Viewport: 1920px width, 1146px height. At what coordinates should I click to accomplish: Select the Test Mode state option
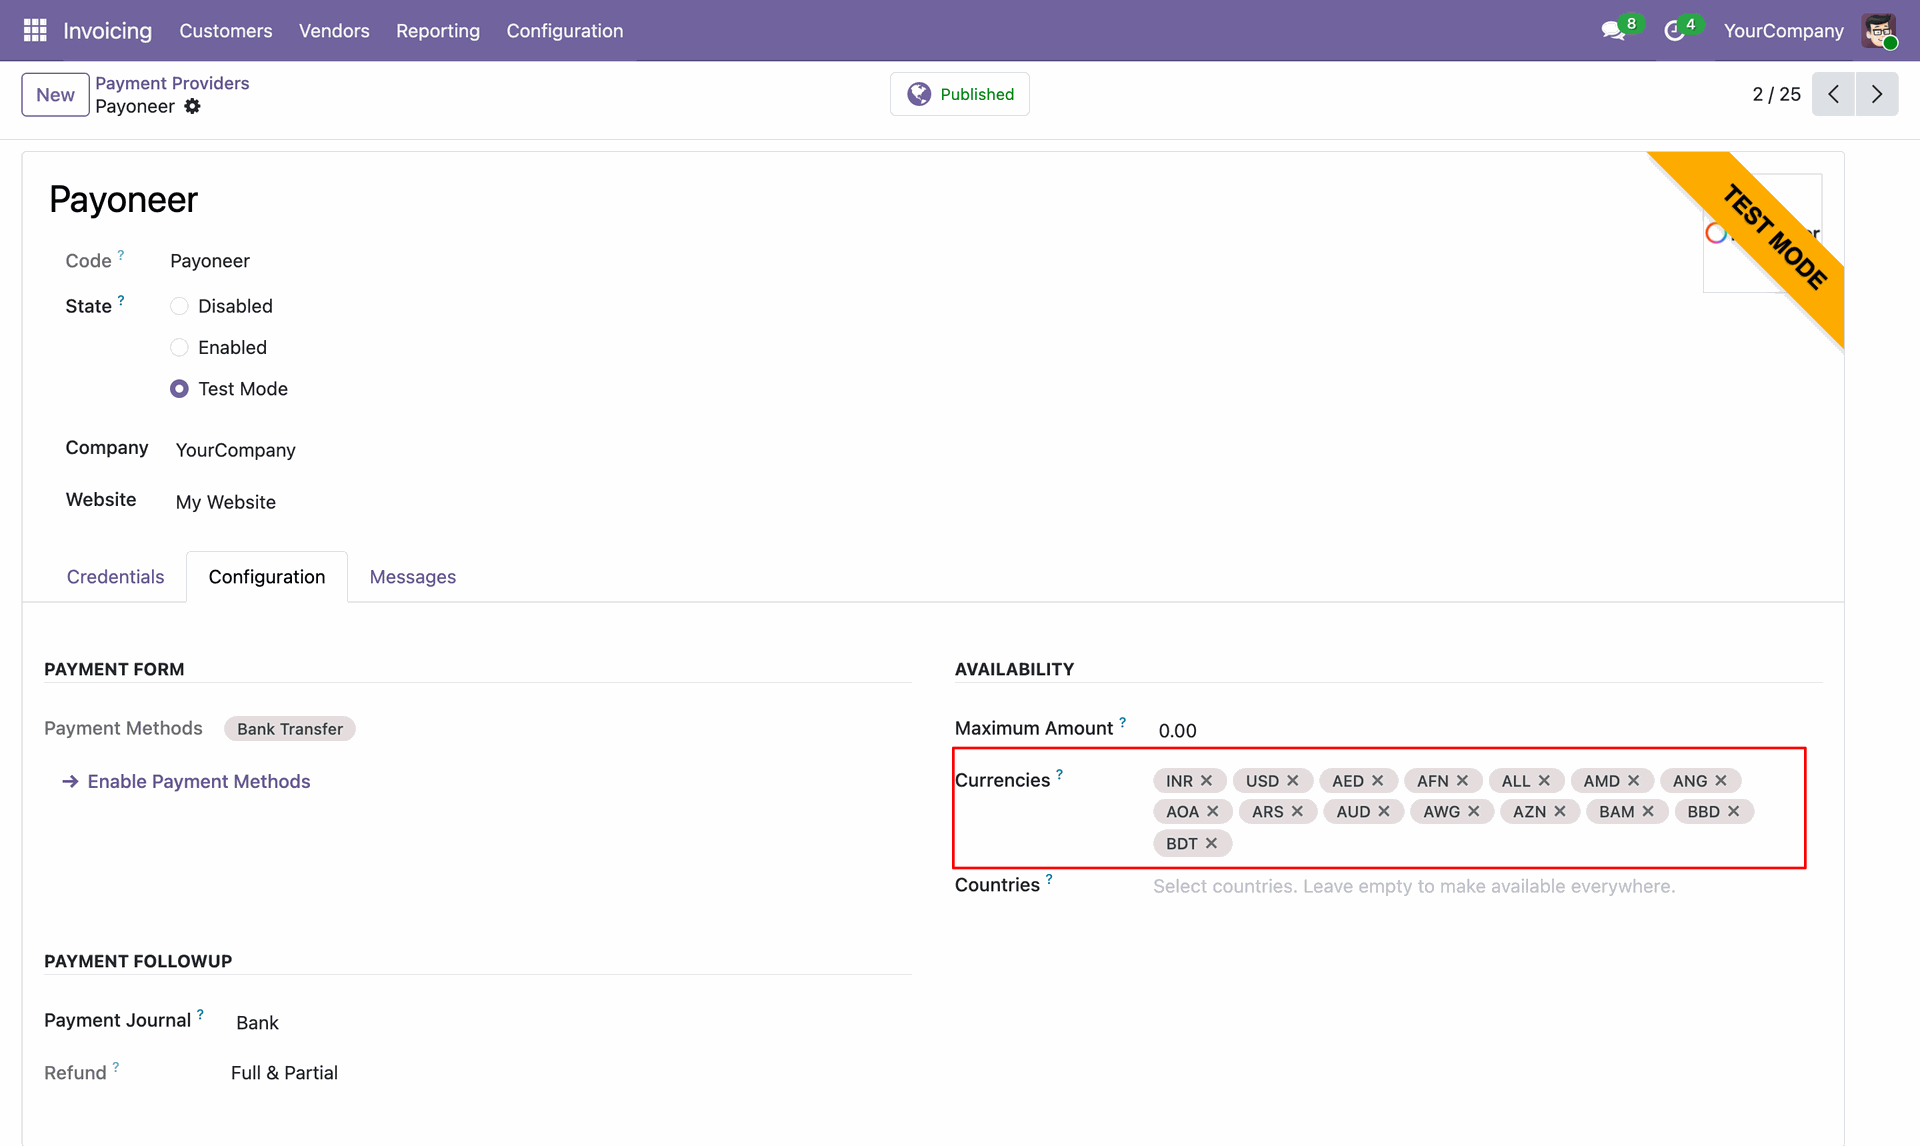click(179, 389)
